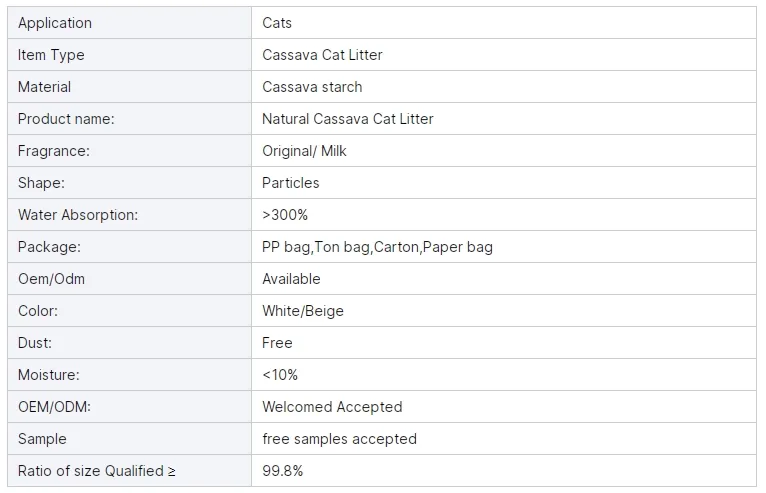Select the "Particles" shape value

(290, 183)
